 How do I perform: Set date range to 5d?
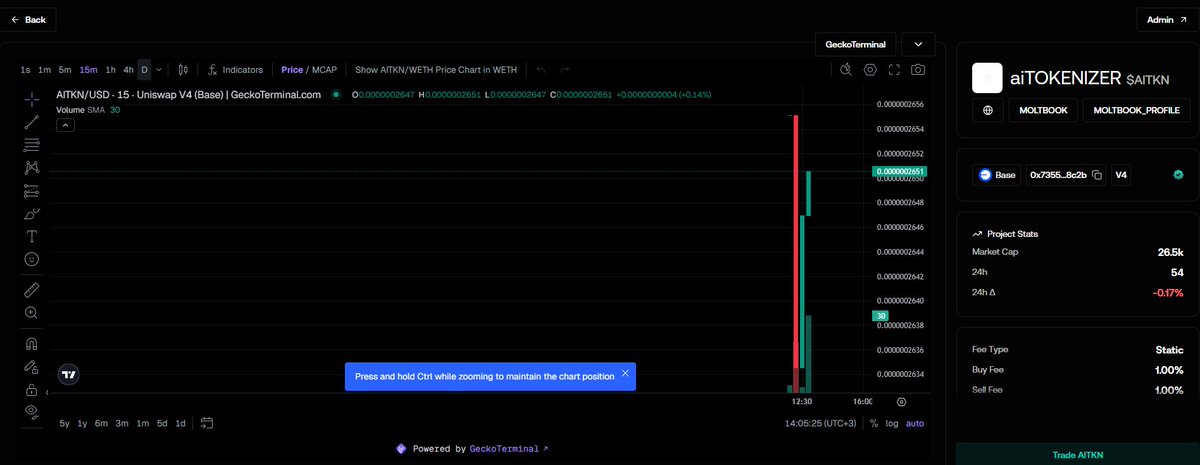tap(162, 423)
